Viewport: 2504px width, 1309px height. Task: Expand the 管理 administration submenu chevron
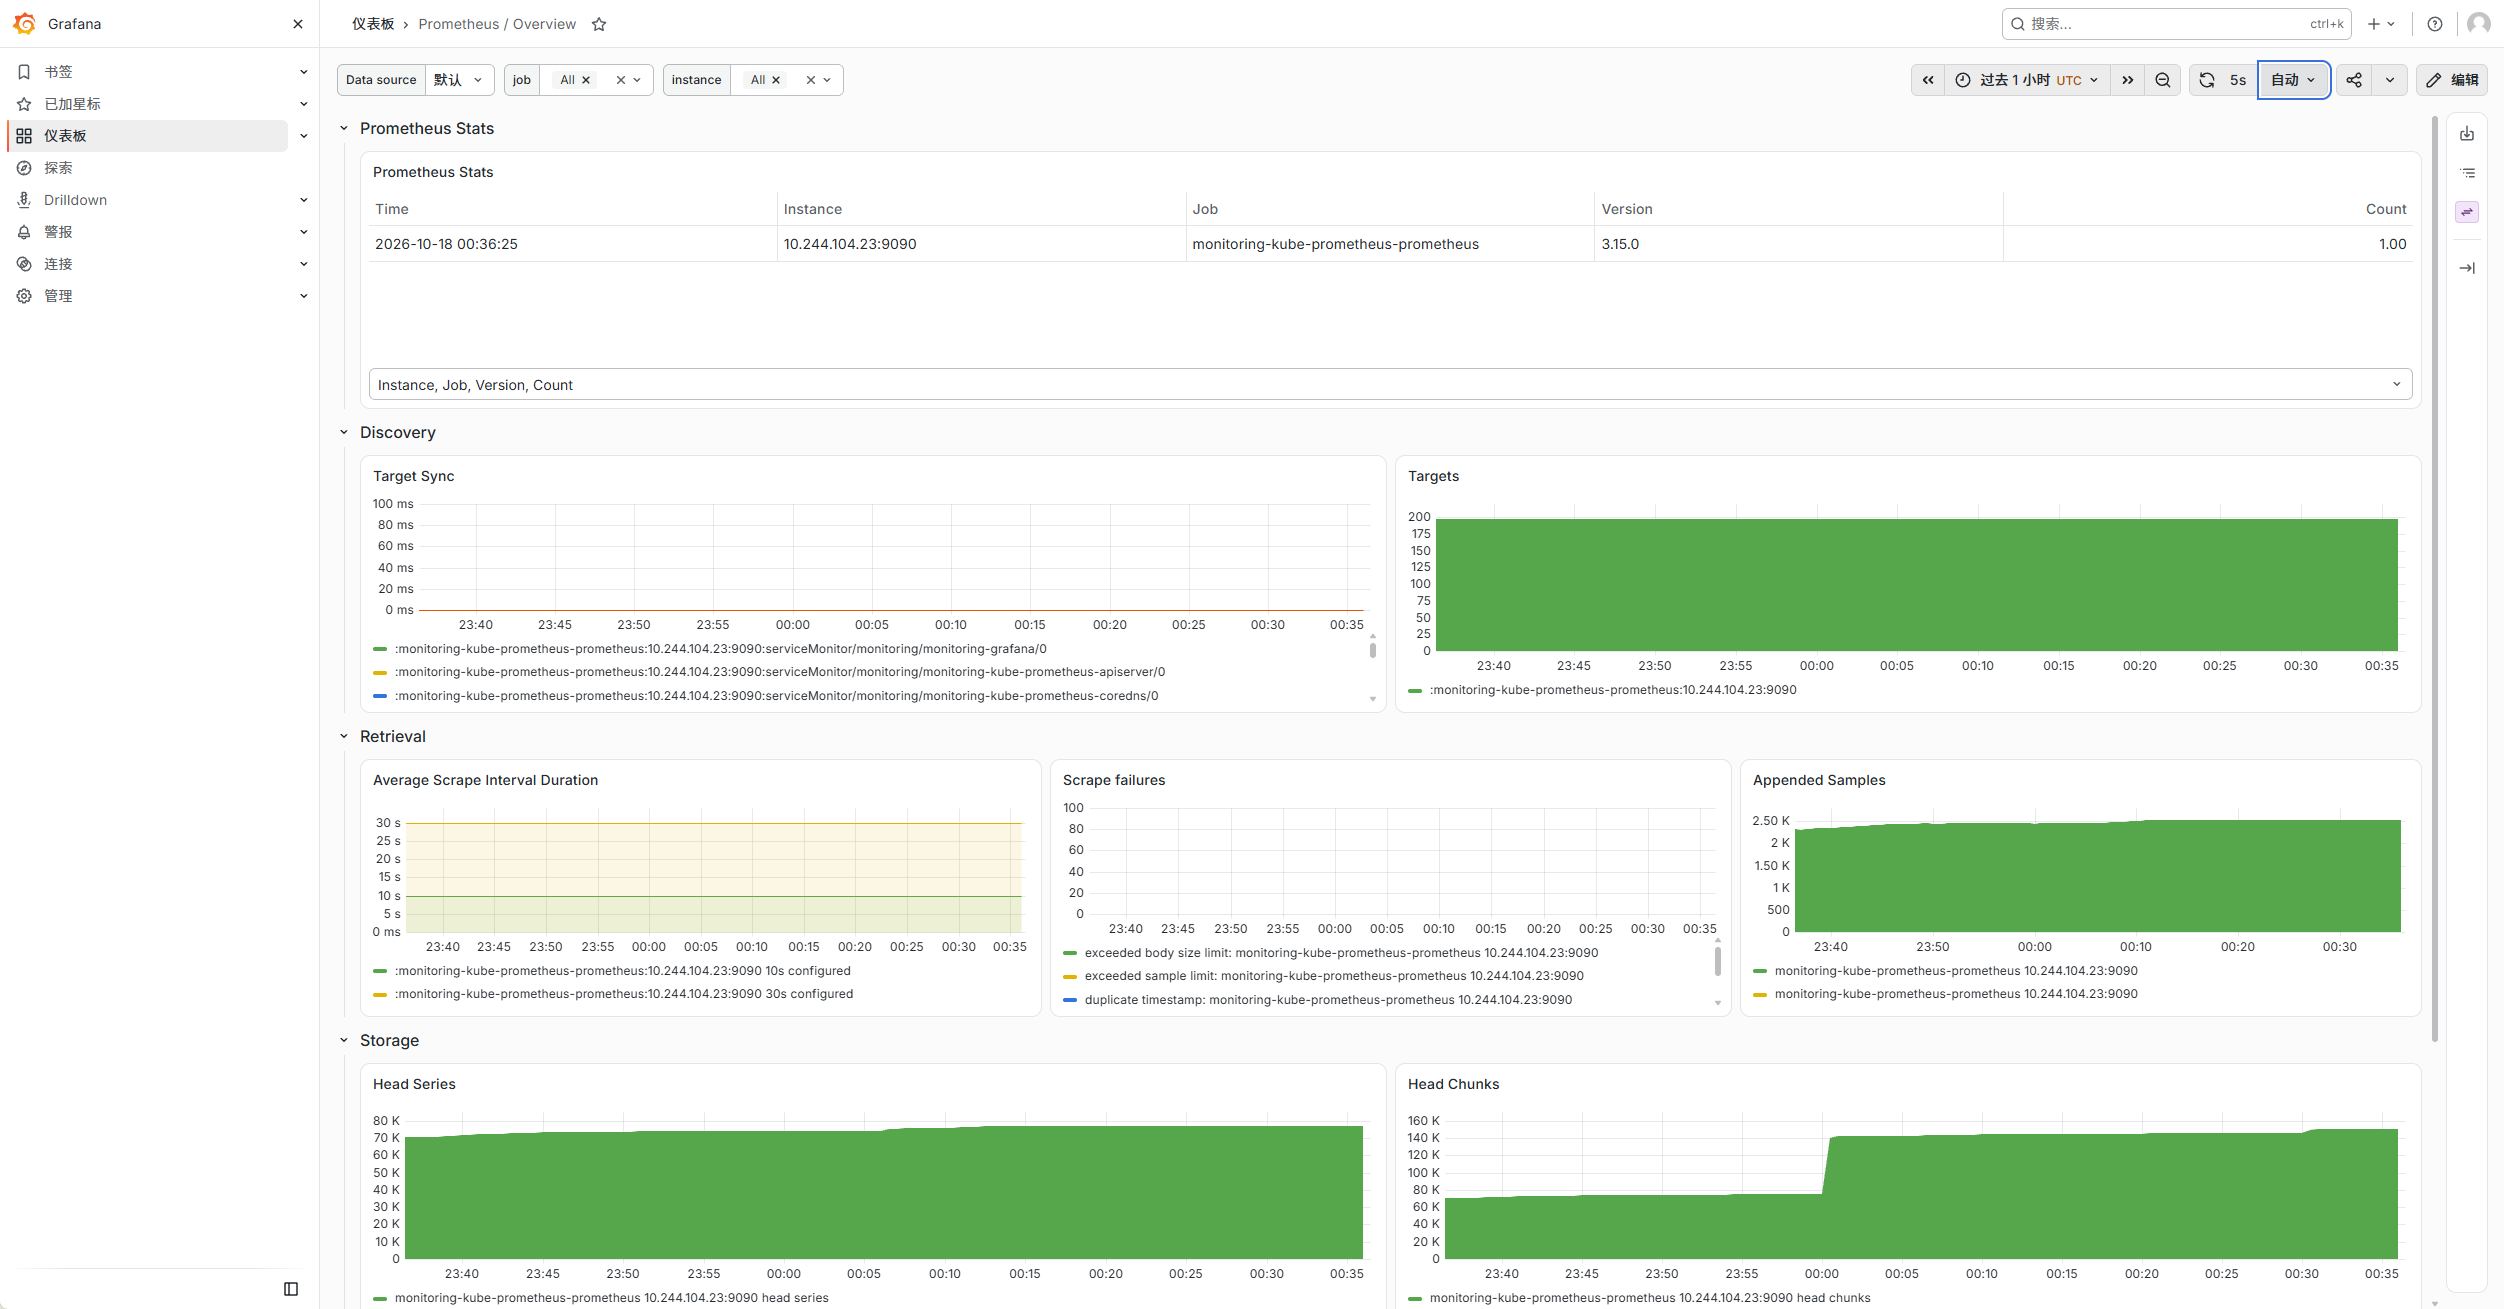click(x=303, y=296)
